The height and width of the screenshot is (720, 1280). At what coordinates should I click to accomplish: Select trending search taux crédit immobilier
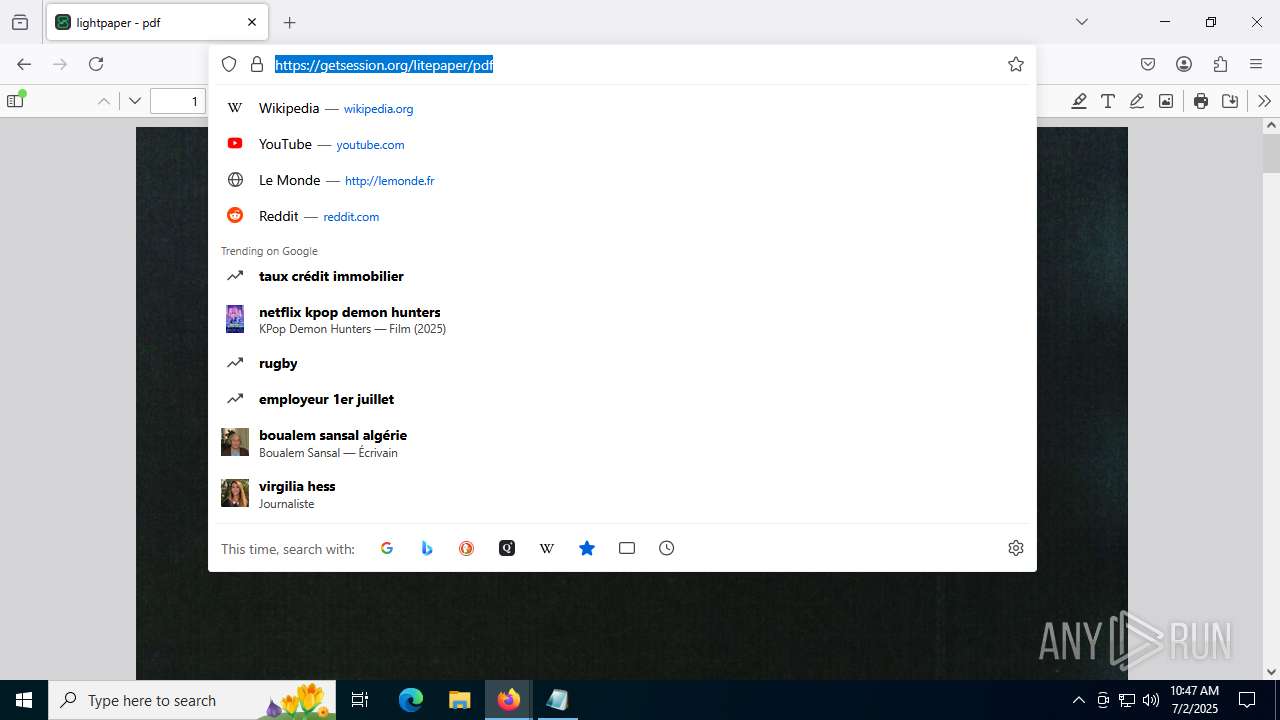click(x=622, y=276)
